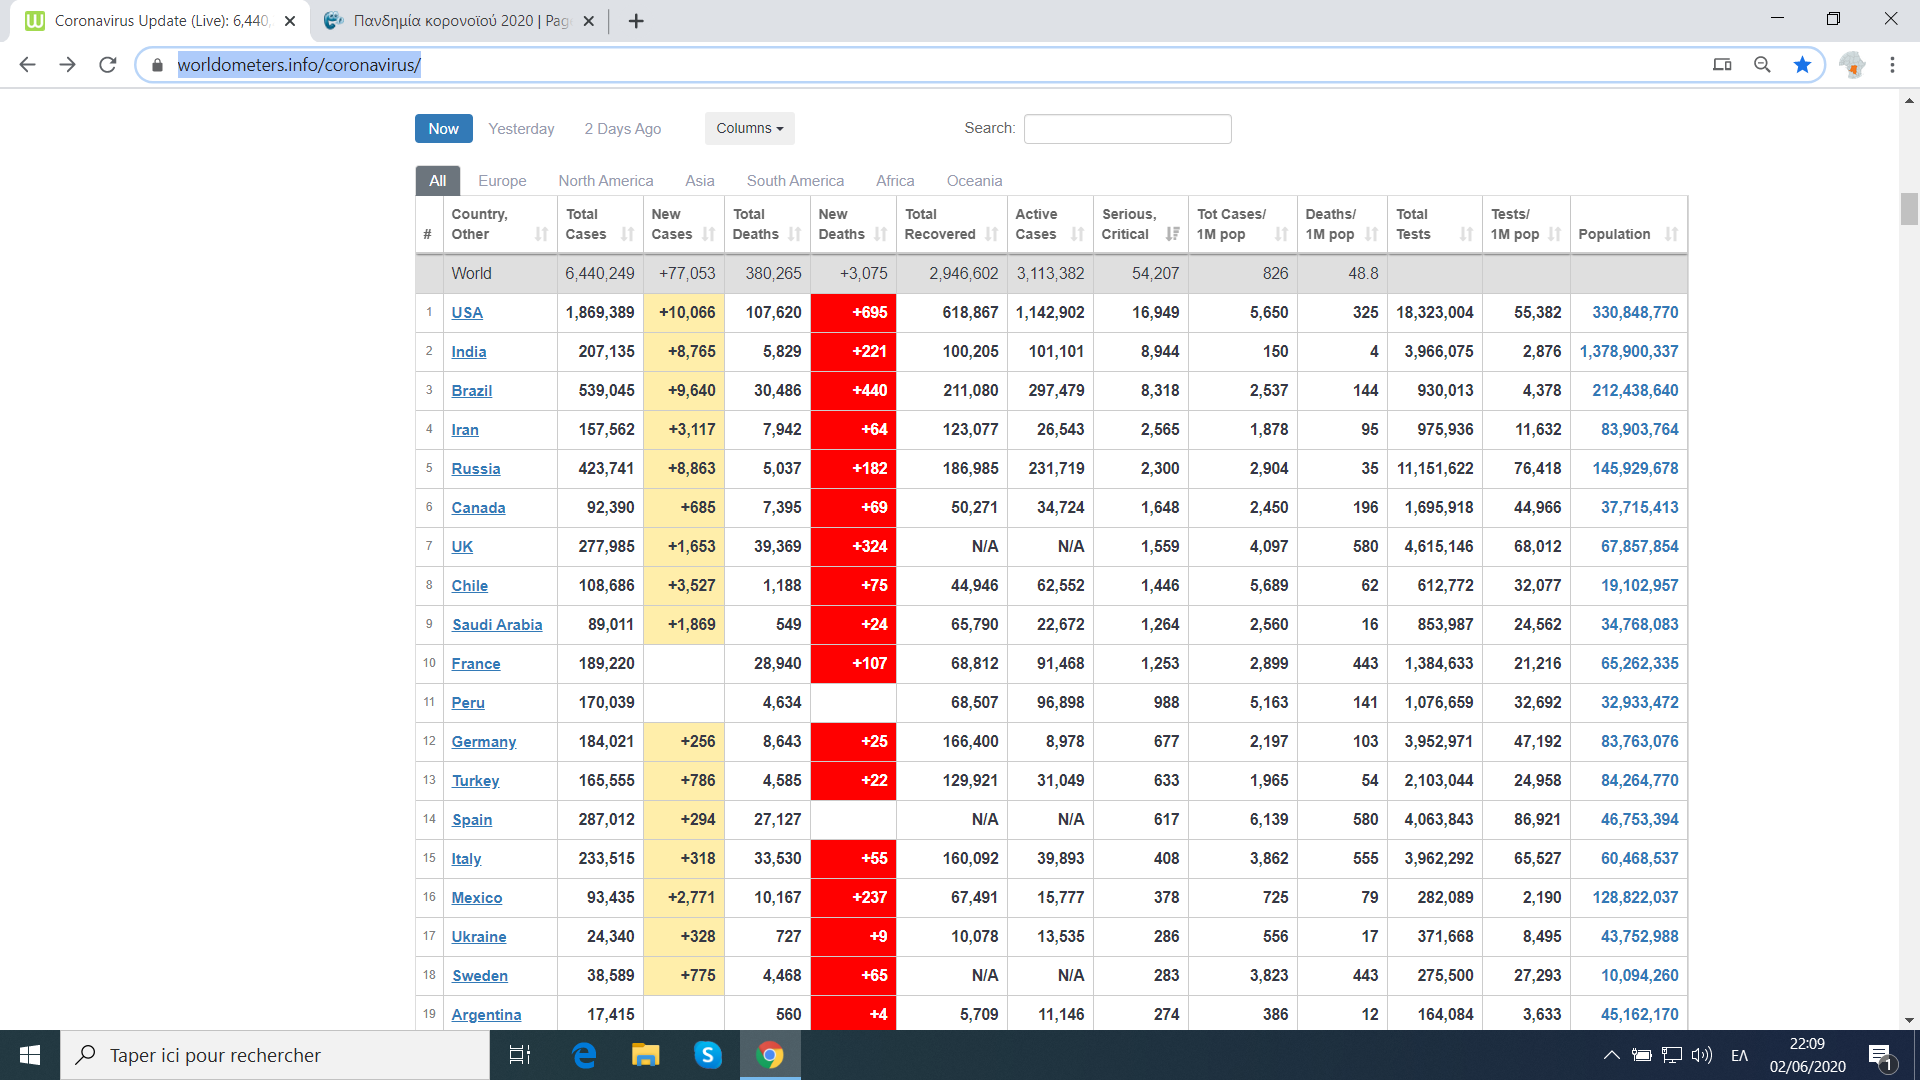The height and width of the screenshot is (1080, 1920).
Task: Filter table to Asia
Action: coord(700,181)
